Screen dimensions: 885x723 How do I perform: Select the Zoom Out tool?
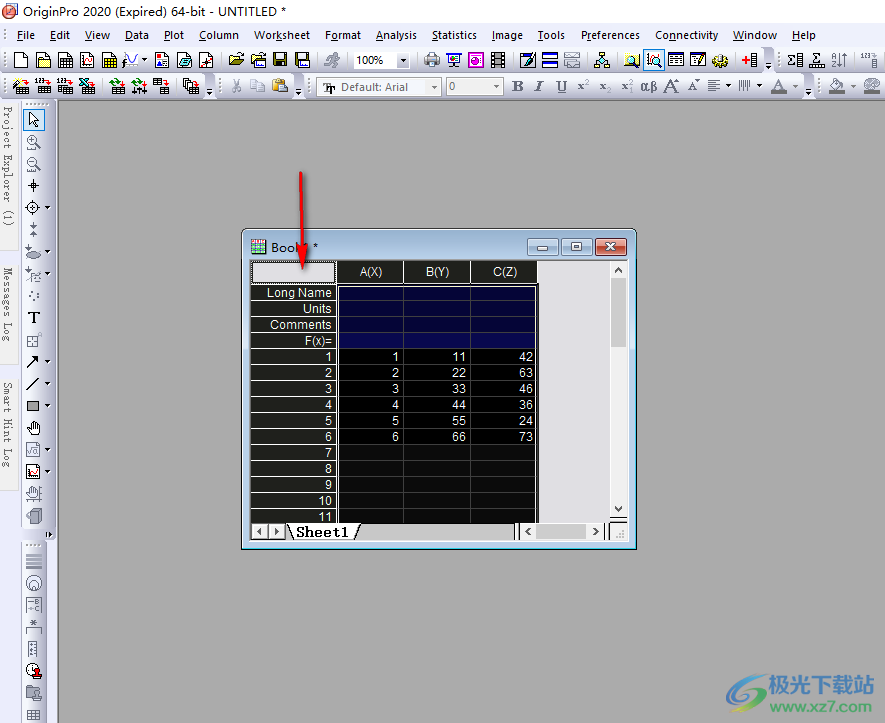[33, 164]
